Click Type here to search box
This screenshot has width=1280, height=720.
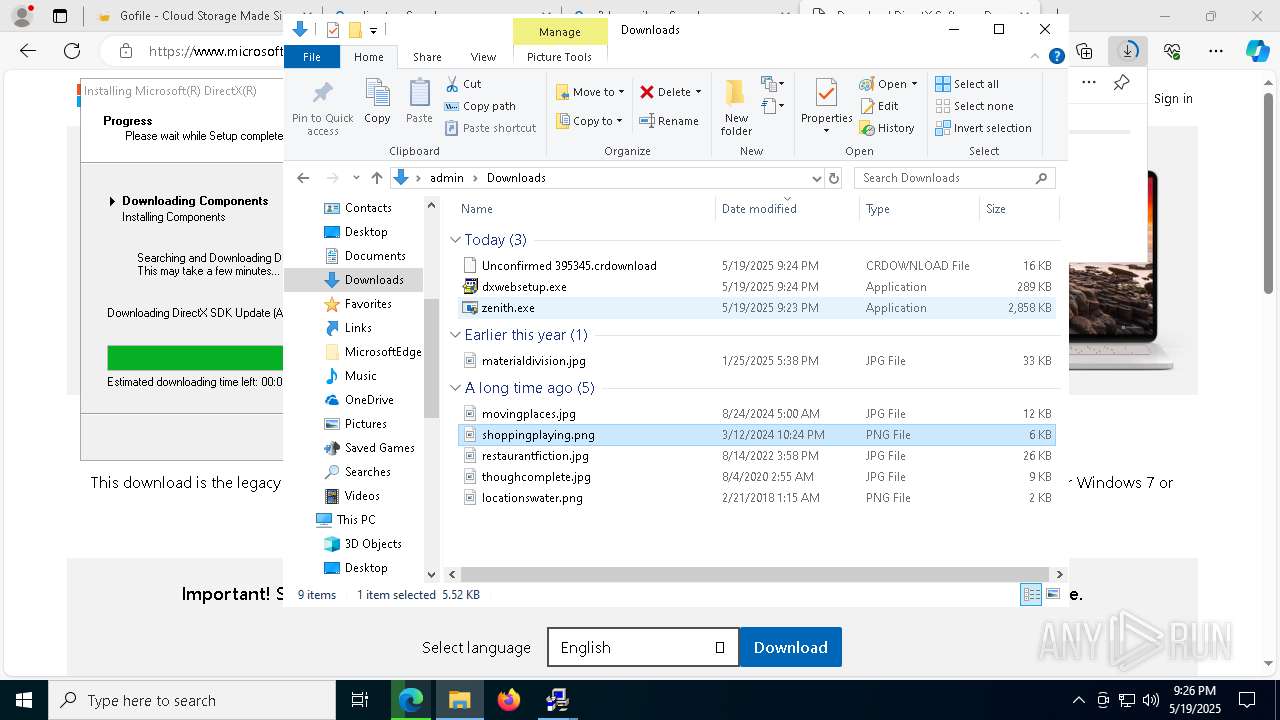(x=192, y=700)
